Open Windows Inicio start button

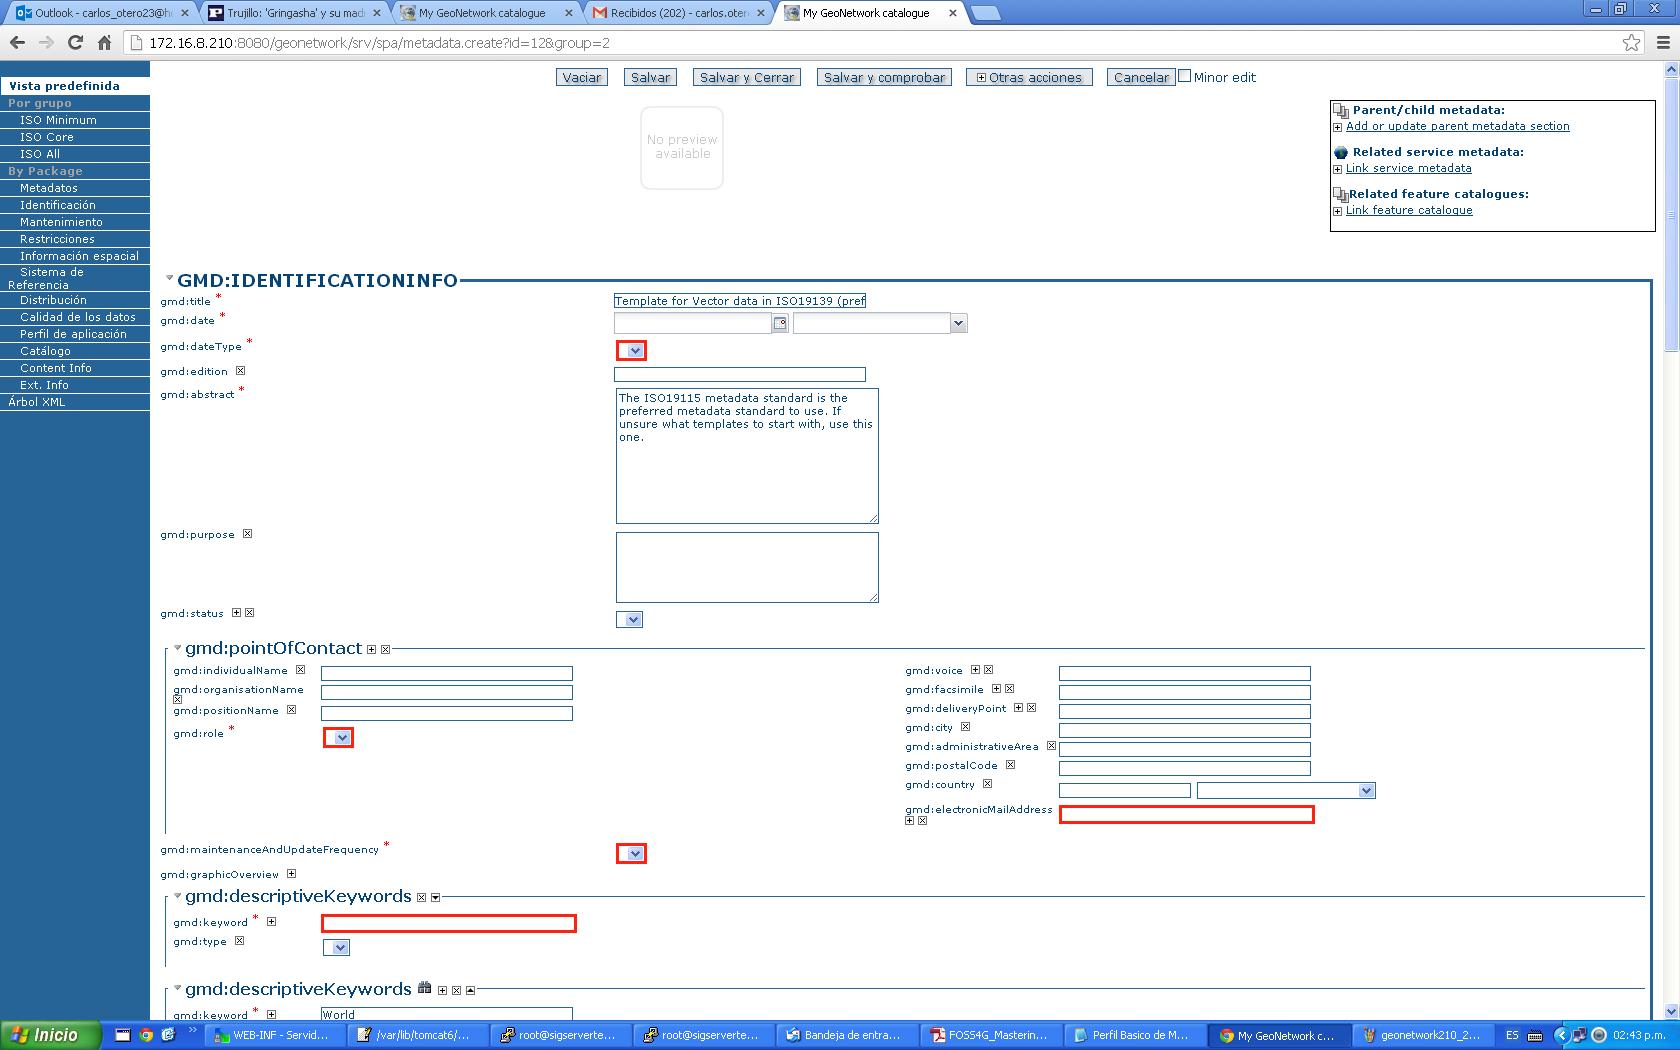pos(51,1035)
